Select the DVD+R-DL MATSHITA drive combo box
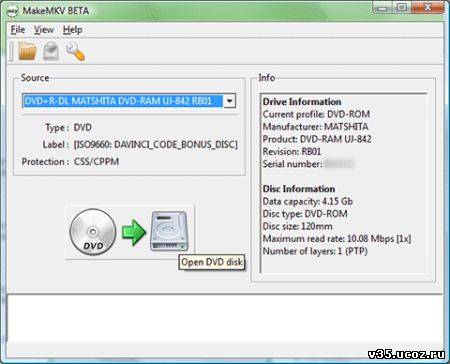Screen dimensions: 450x364 coord(129,101)
